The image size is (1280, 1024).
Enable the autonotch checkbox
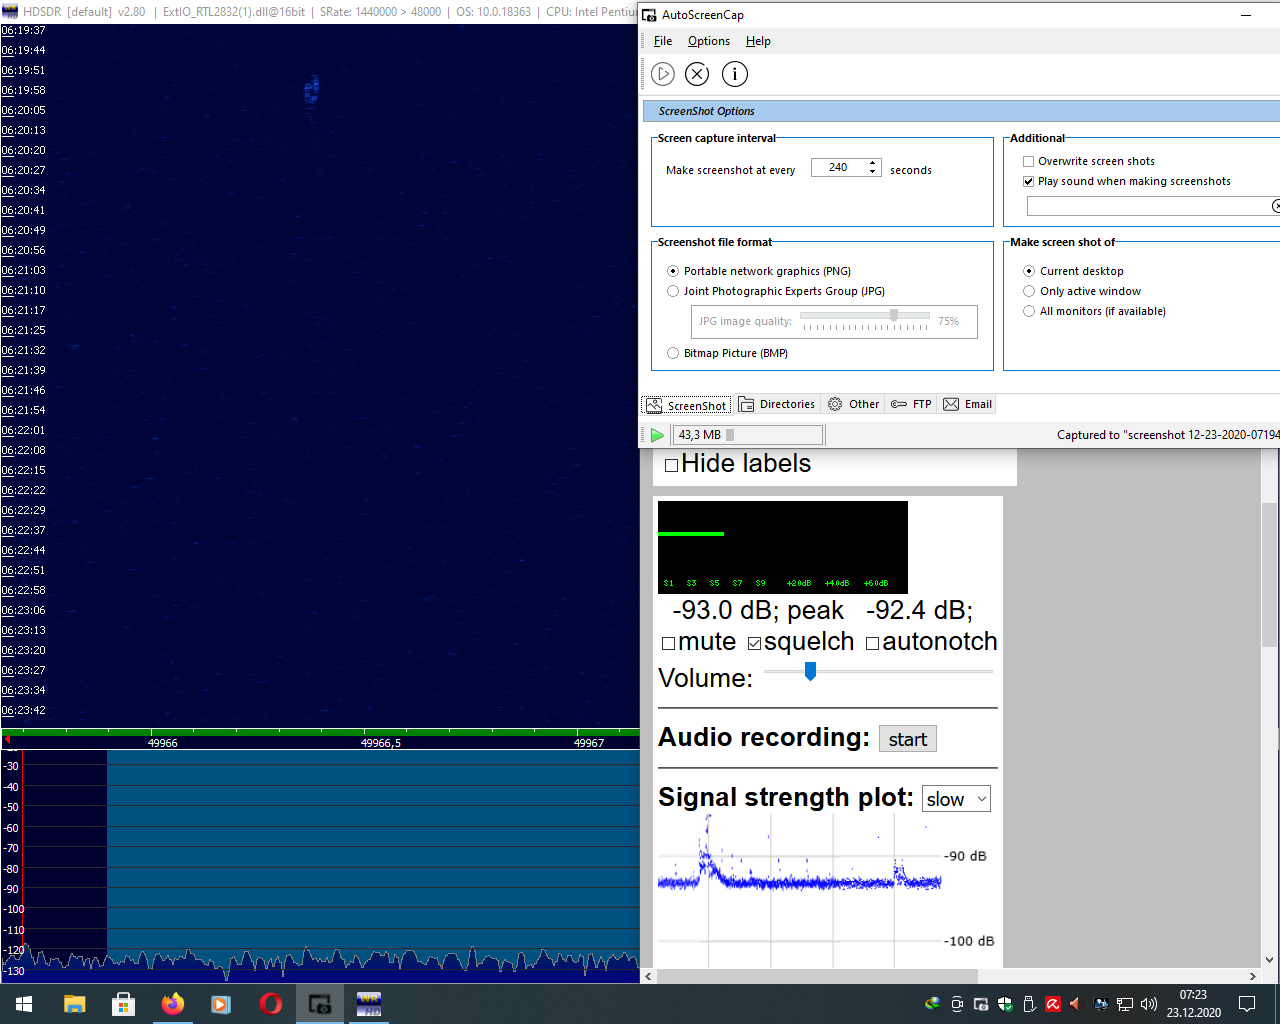(x=873, y=643)
